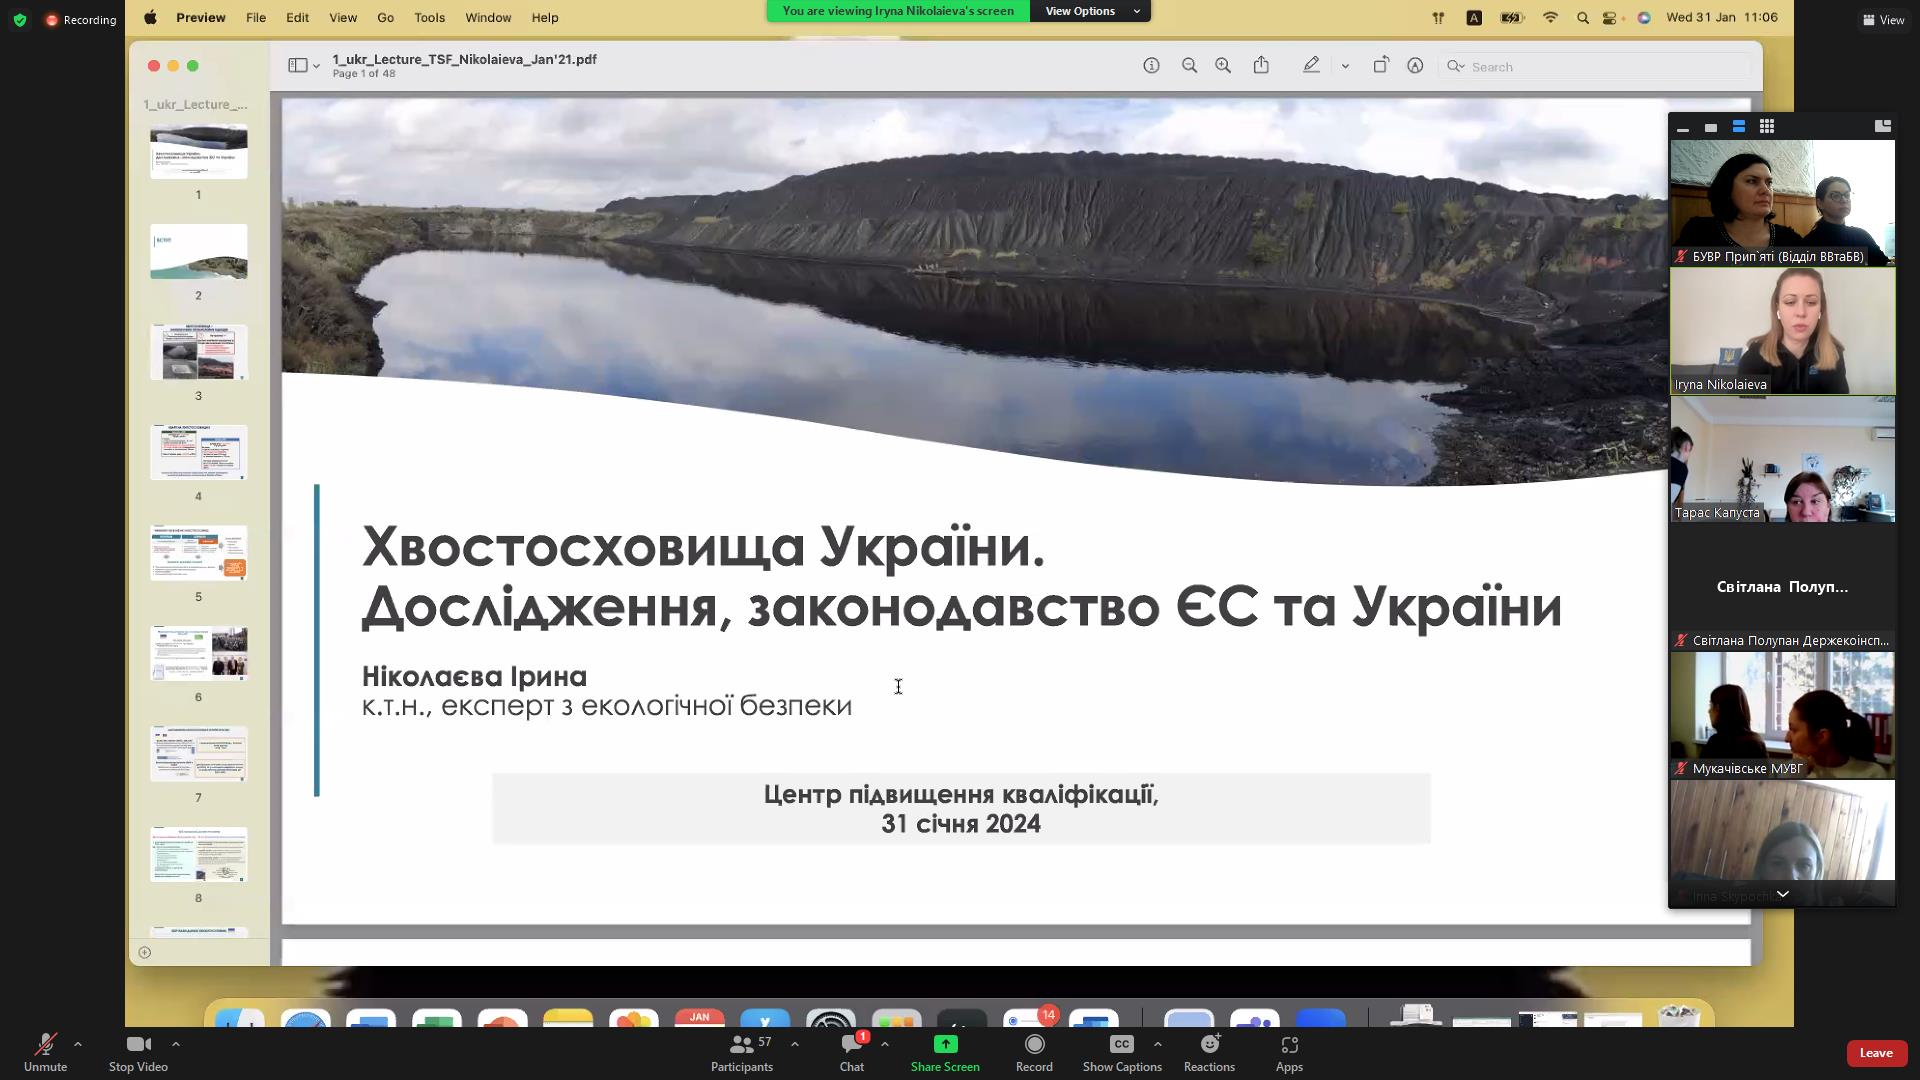Viewport: 1920px width, 1080px height.
Task: Open the Window menu
Action: click(488, 18)
